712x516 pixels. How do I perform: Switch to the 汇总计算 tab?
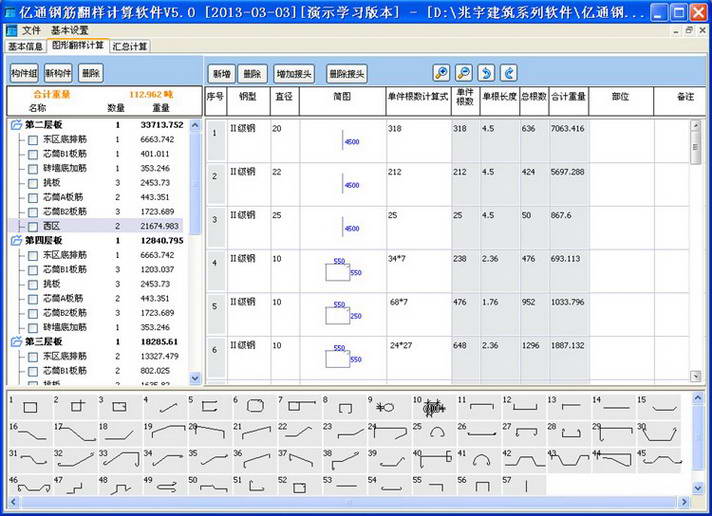coord(130,46)
